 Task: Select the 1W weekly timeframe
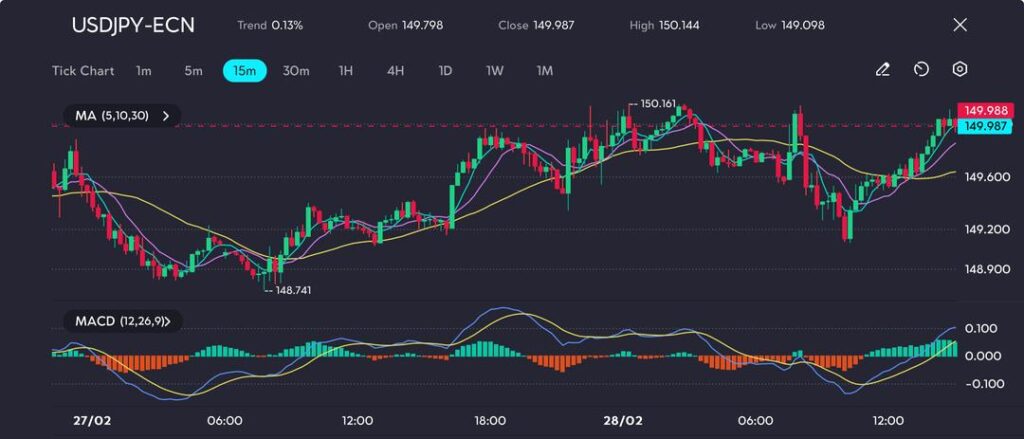click(x=495, y=71)
